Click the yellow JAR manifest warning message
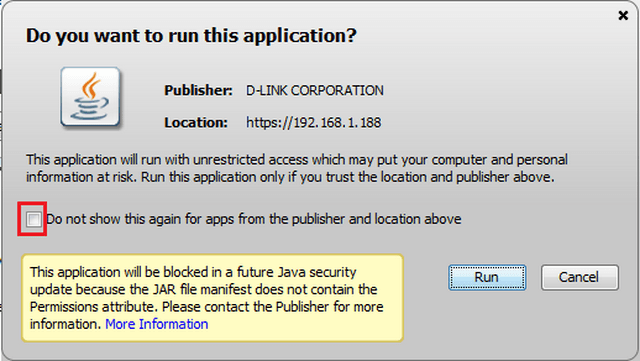 coord(212,298)
